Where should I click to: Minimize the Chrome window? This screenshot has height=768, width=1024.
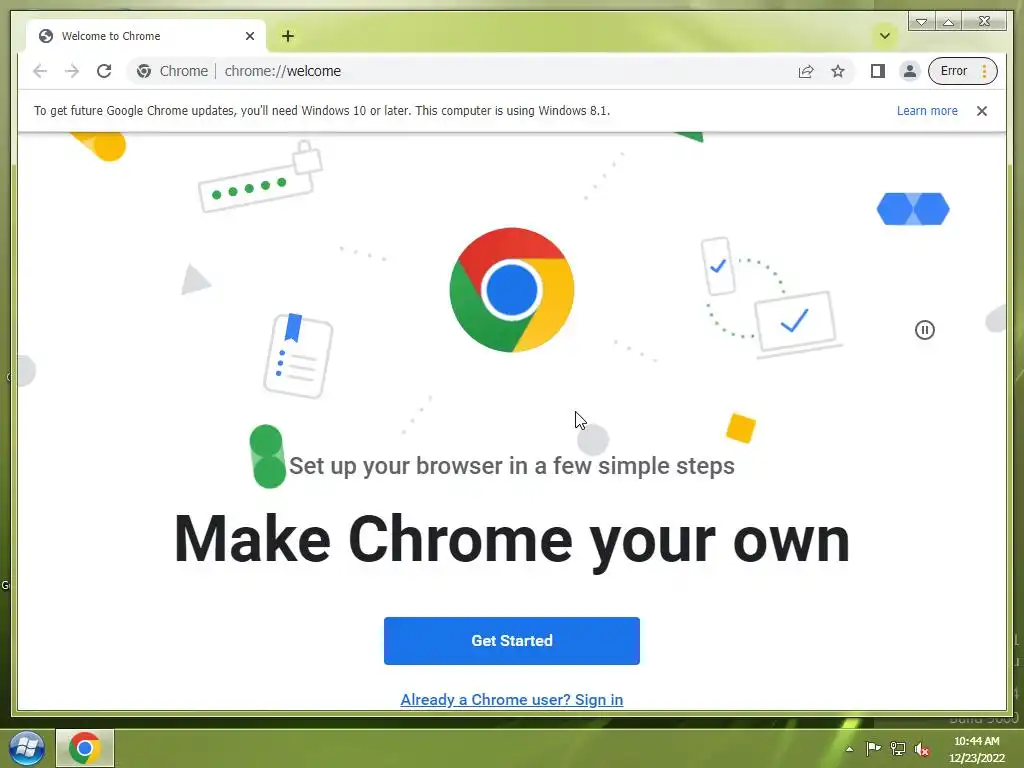click(921, 22)
